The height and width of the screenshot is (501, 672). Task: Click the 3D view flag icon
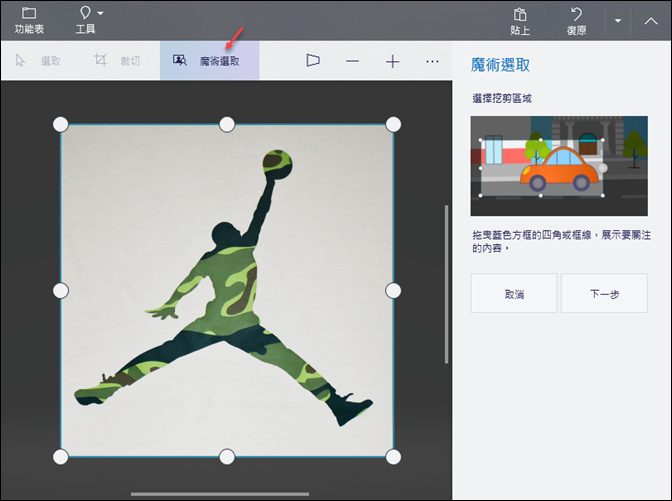[313, 60]
